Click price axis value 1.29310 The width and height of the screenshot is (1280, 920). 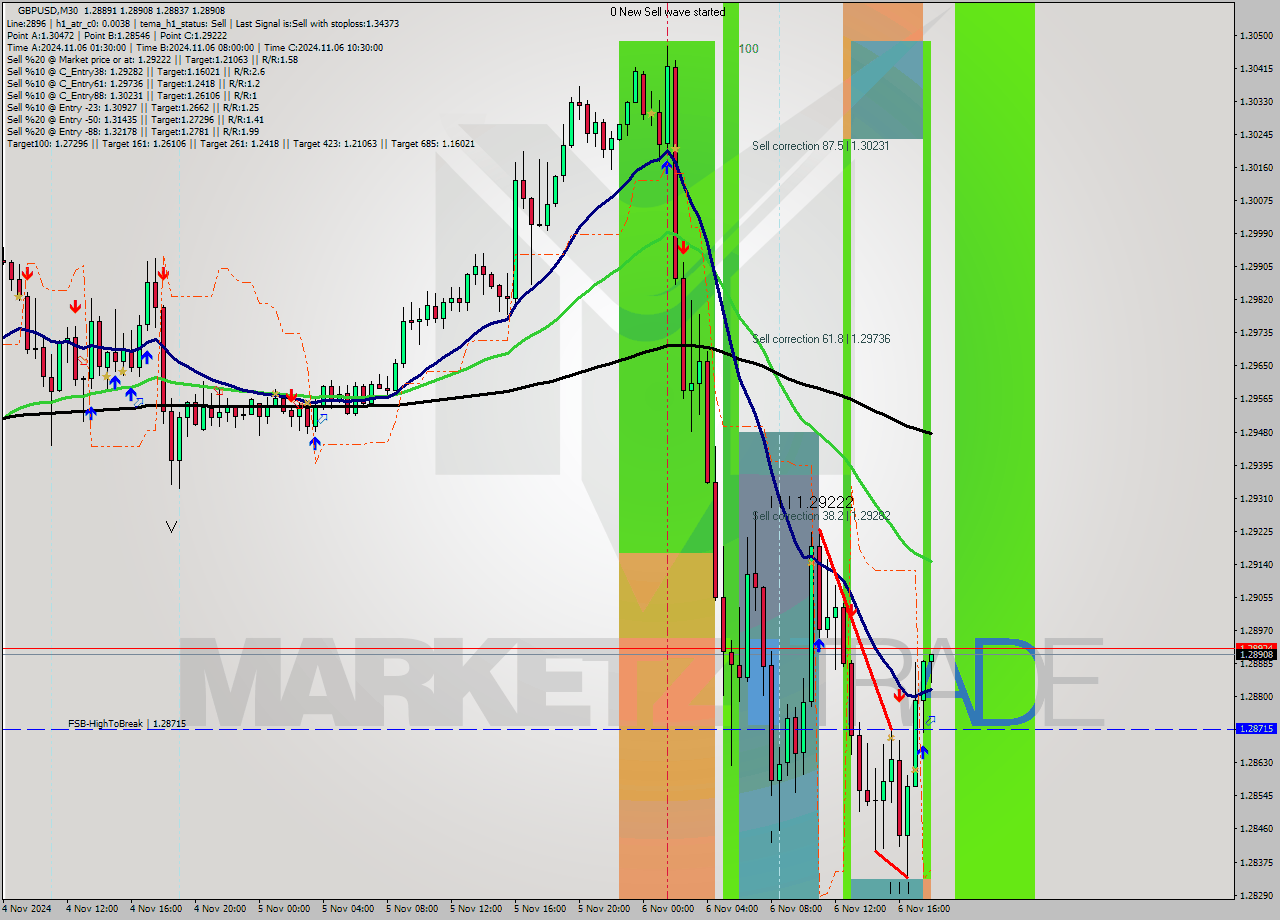(x=1256, y=498)
